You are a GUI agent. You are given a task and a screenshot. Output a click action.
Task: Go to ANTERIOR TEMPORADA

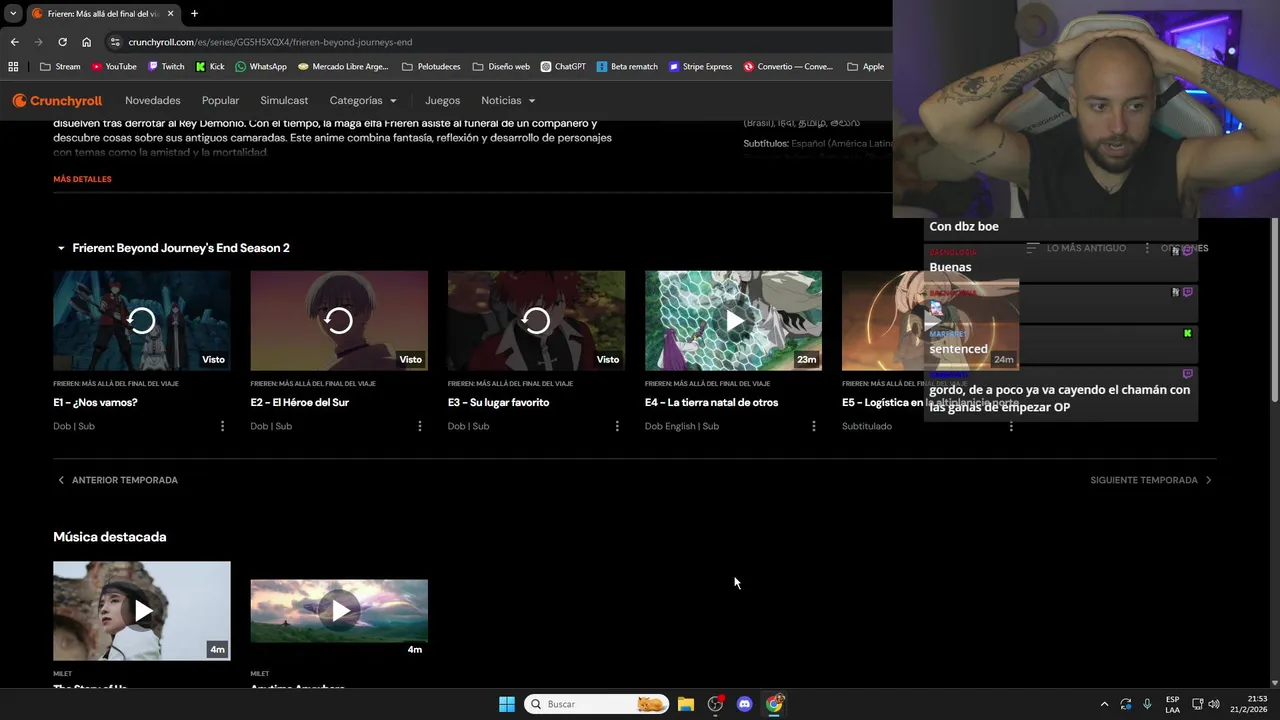click(117, 480)
